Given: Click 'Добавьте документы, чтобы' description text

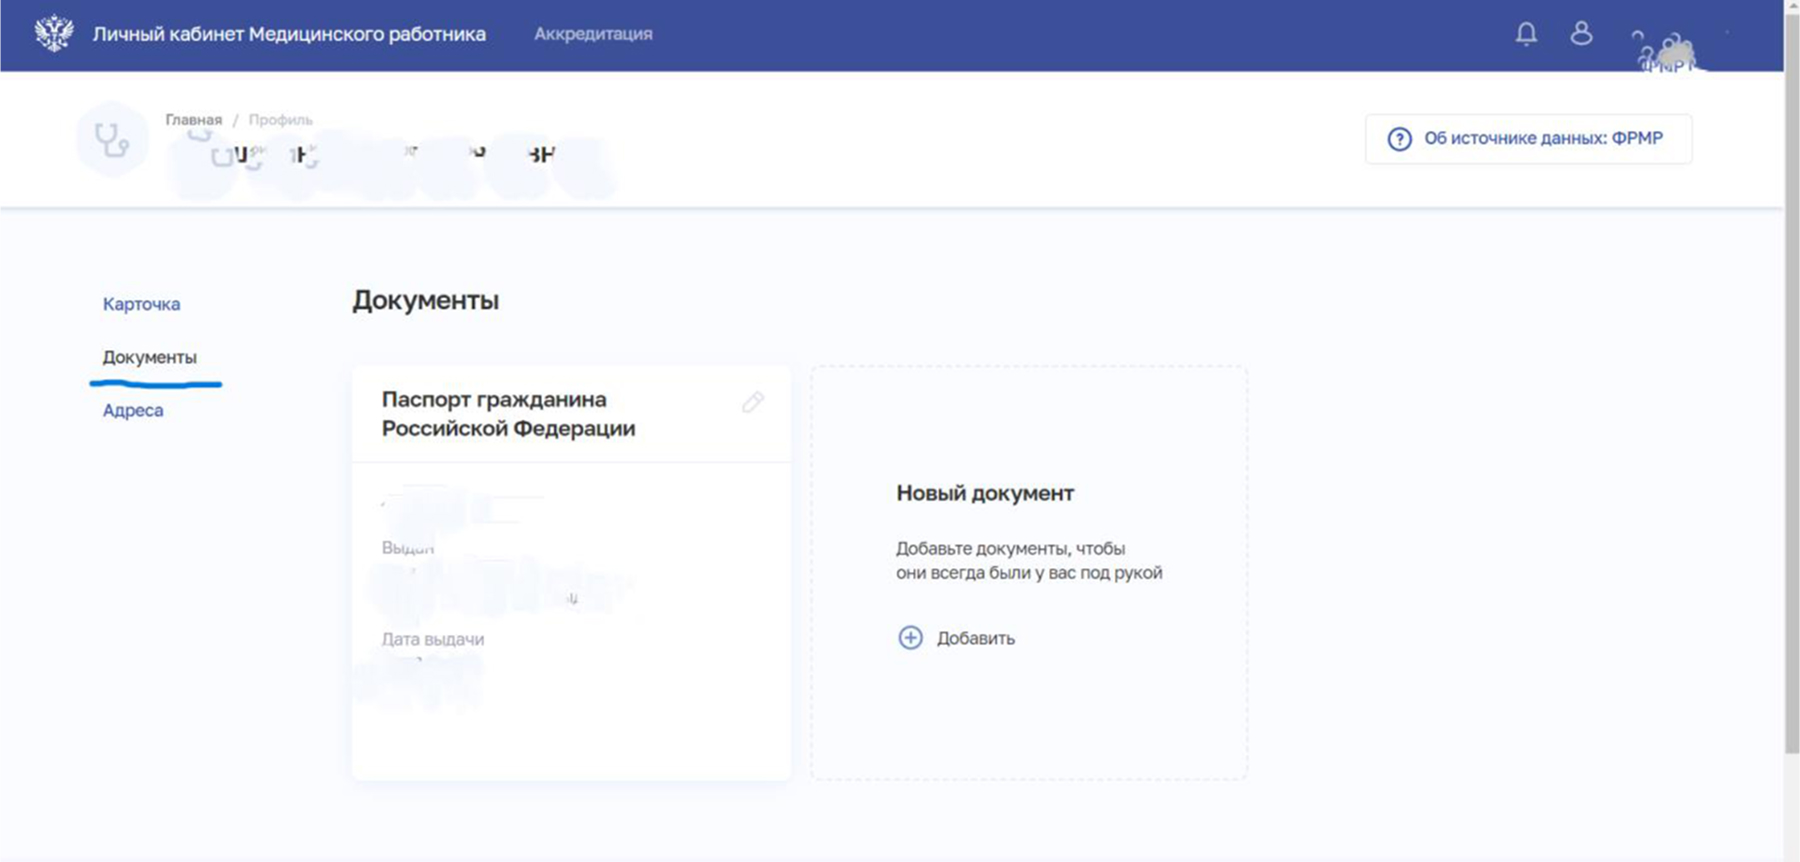Looking at the screenshot, I should tap(1010, 548).
